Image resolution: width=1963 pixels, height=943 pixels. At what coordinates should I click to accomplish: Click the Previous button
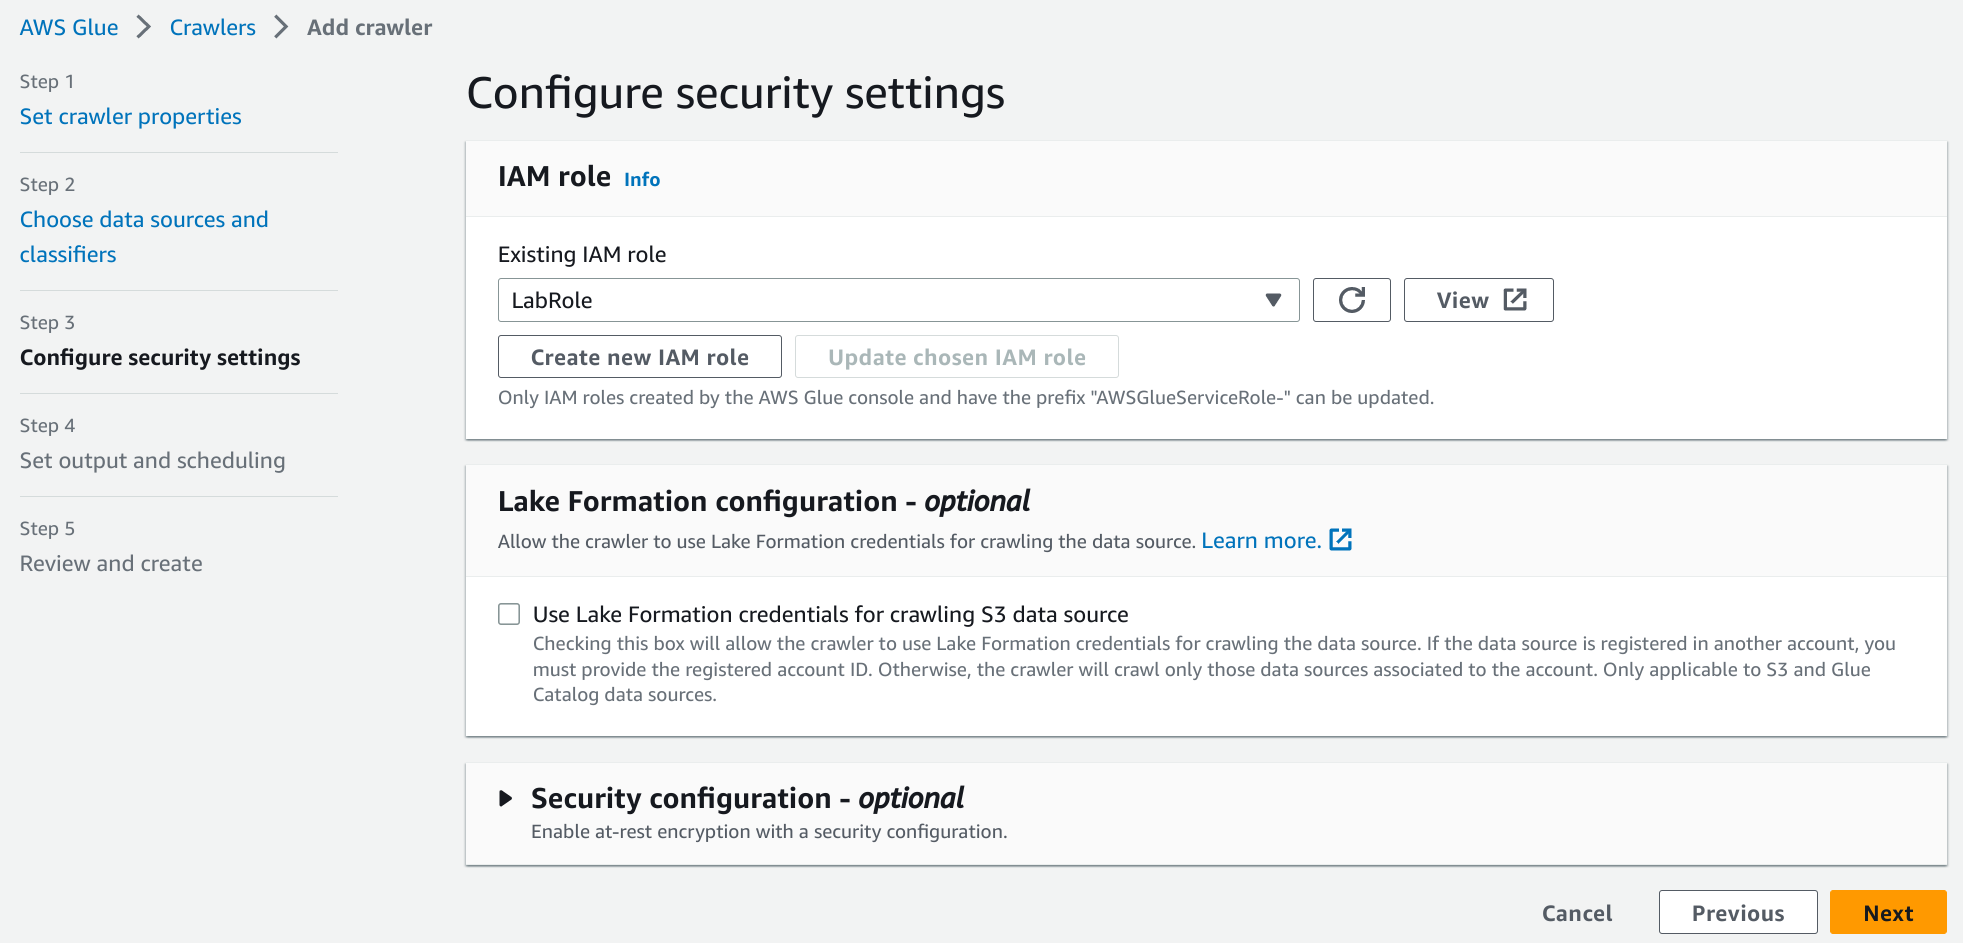click(x=1737, y=913)
